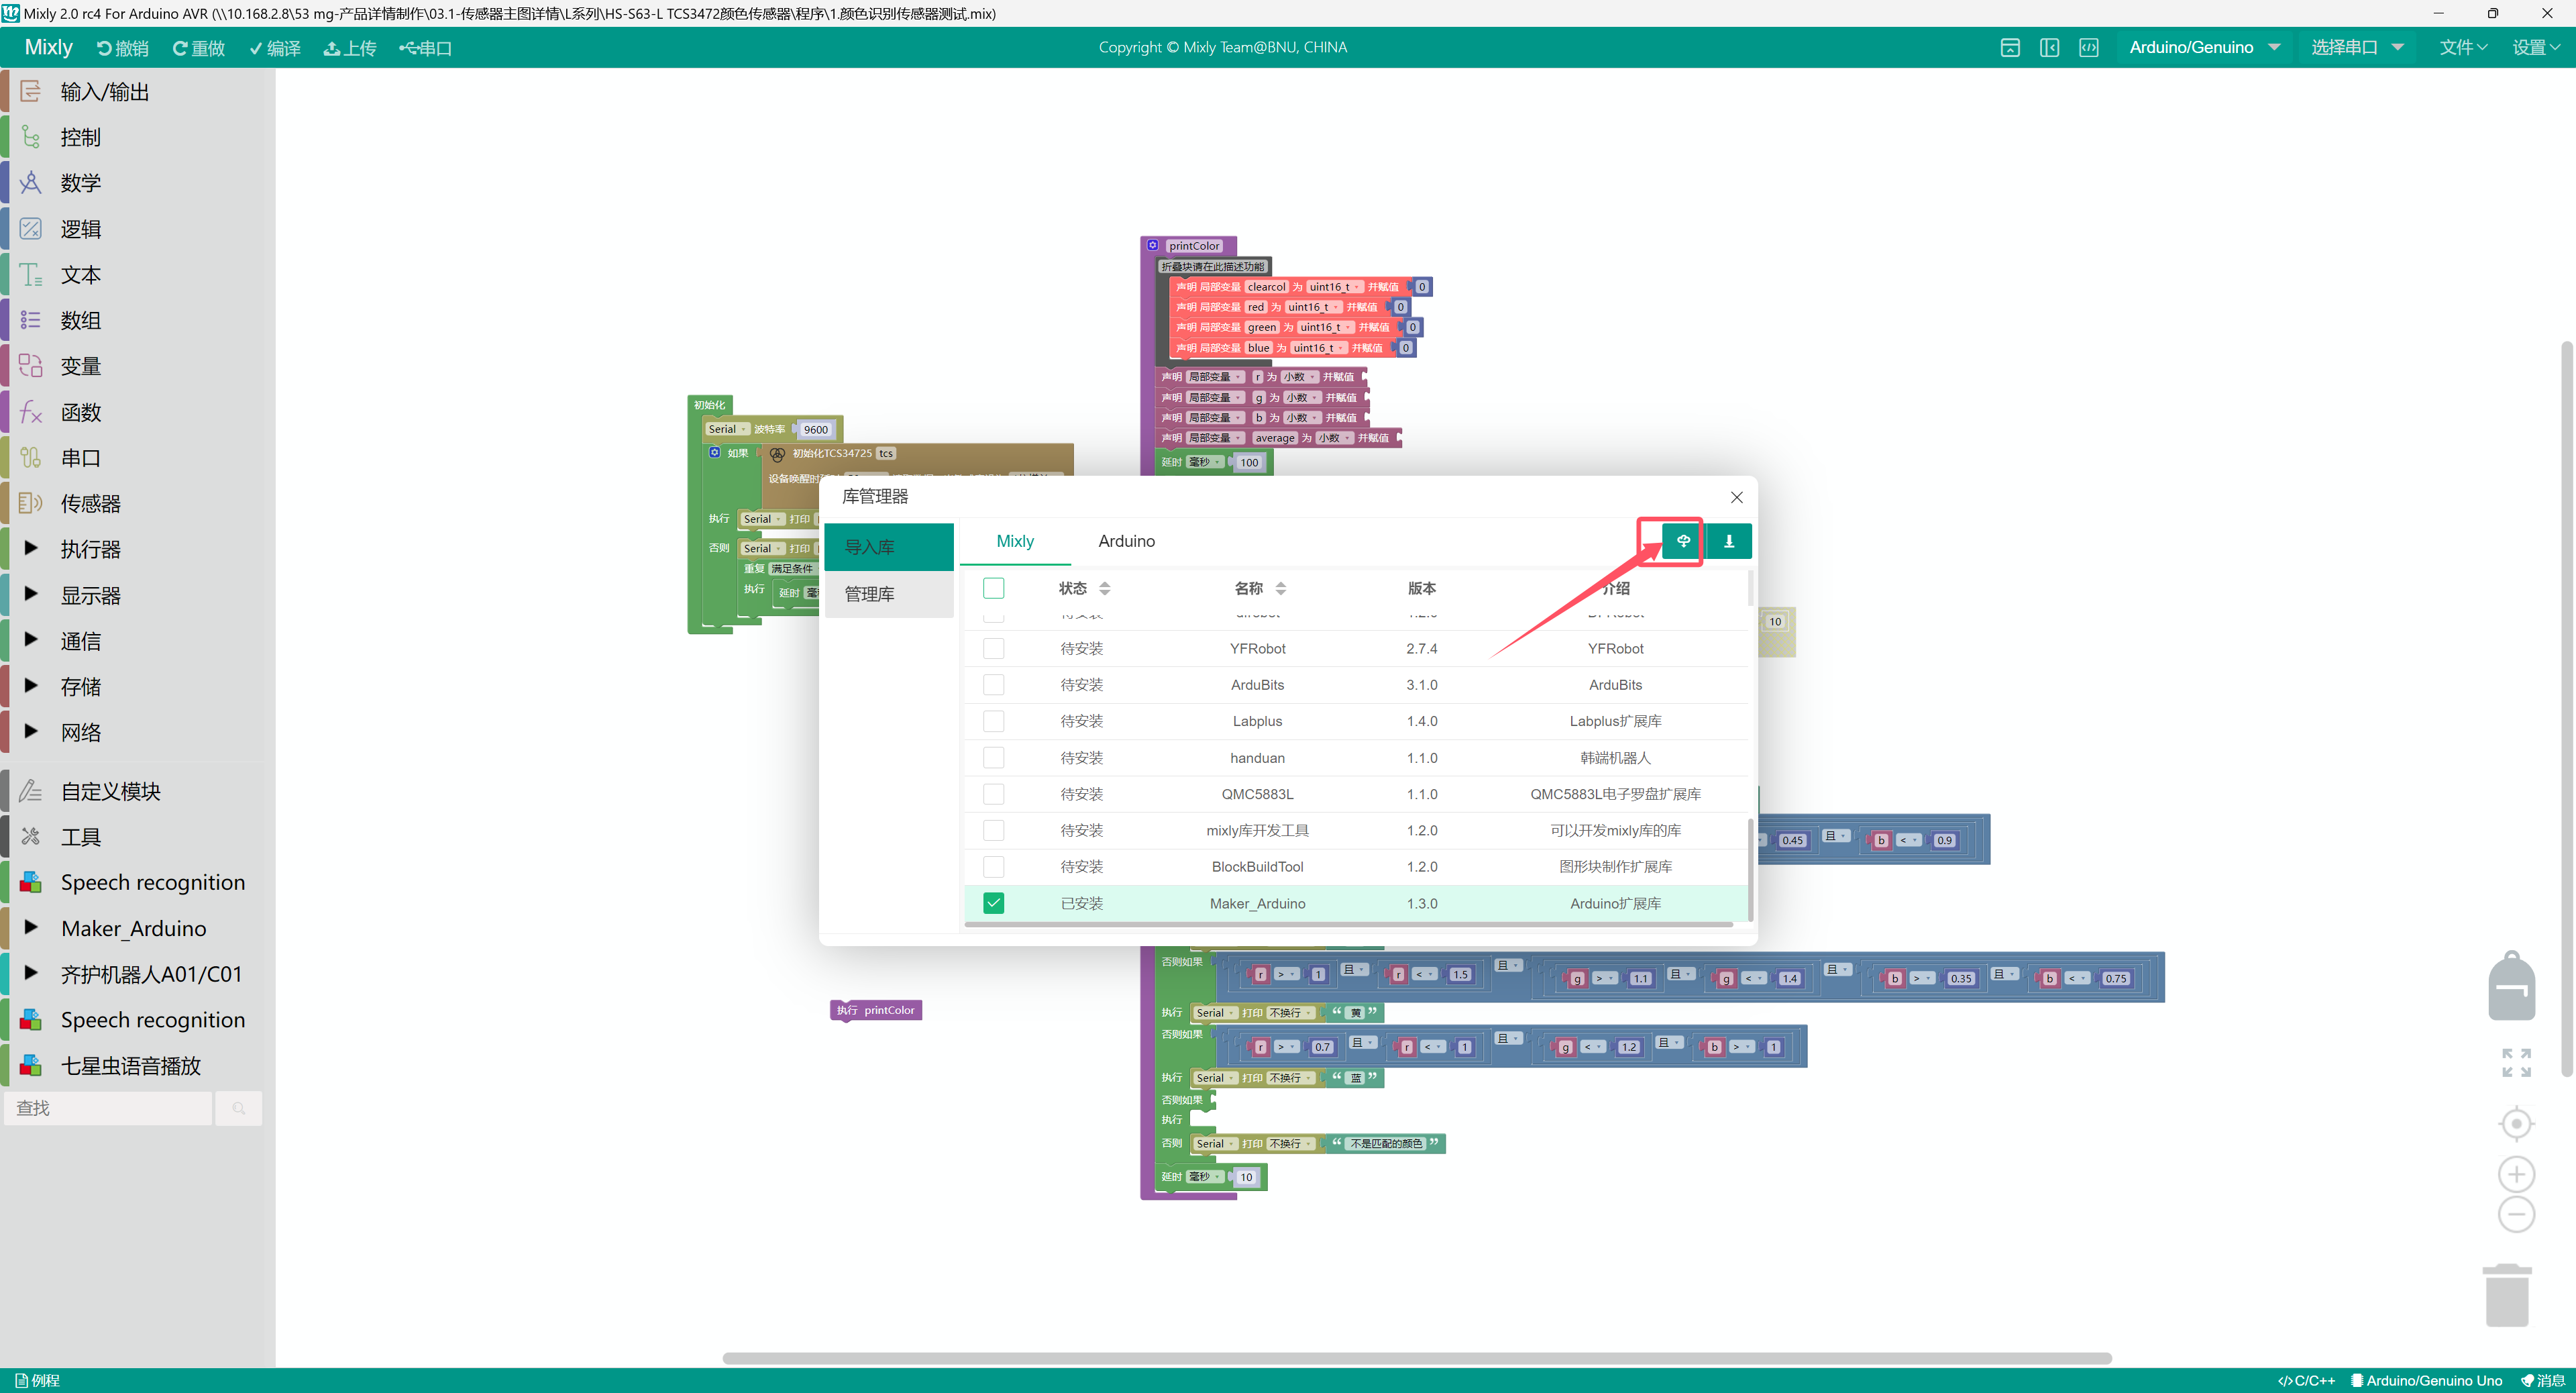The width and height of the screenshot is (2576, 1393).
Task: Click the local import download icon
Action: [x=1728, y=541]
